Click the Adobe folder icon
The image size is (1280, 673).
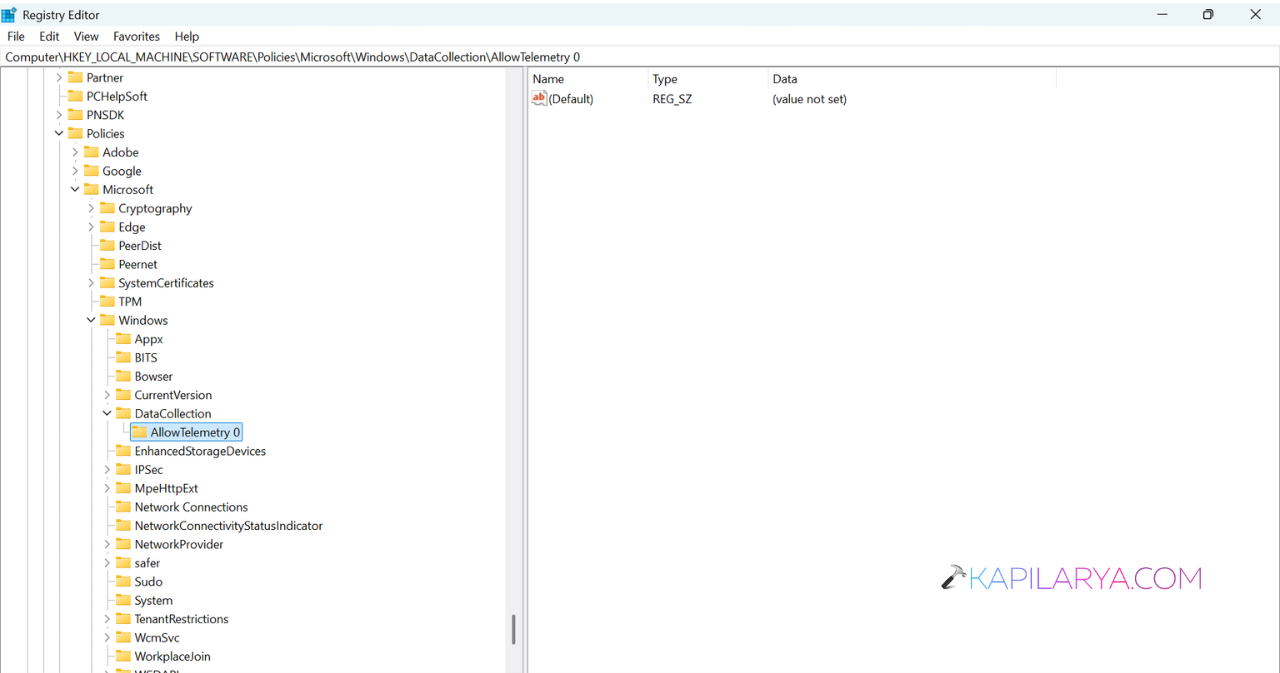coord(91,152)
